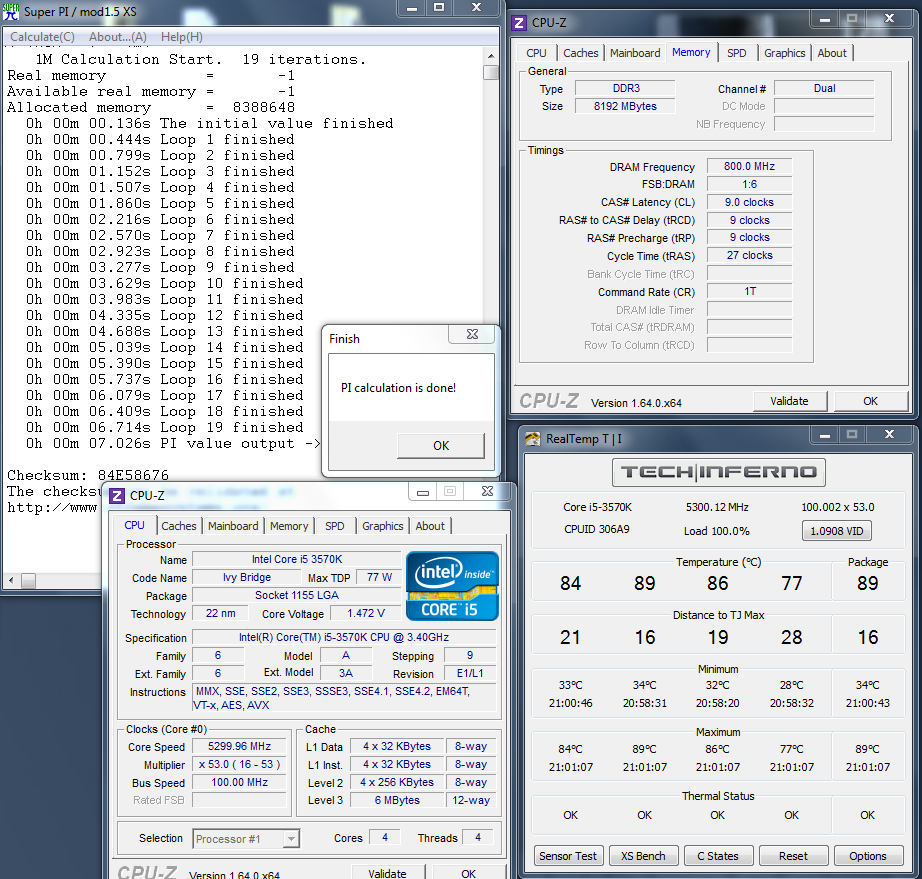Click the CPU-Z Z icon in Memory window title bar
Screen dimensions: 922x879
519,23
